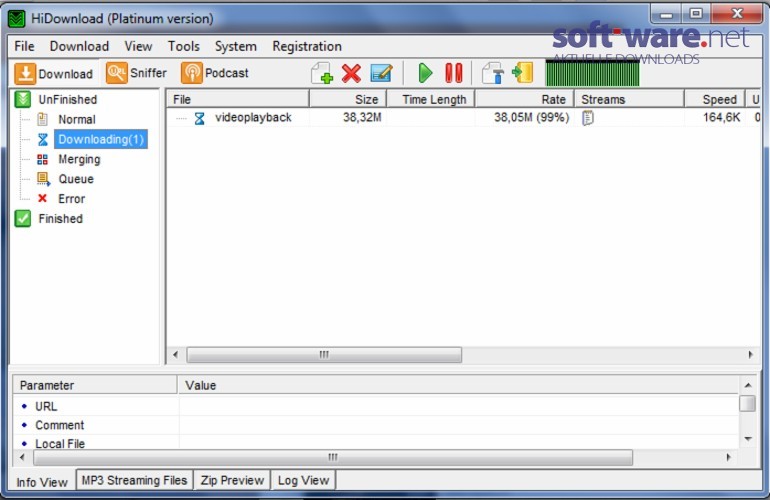Click the Merging squares icon
The height and width of the screenshot is (500, 770).
[43, 159]
